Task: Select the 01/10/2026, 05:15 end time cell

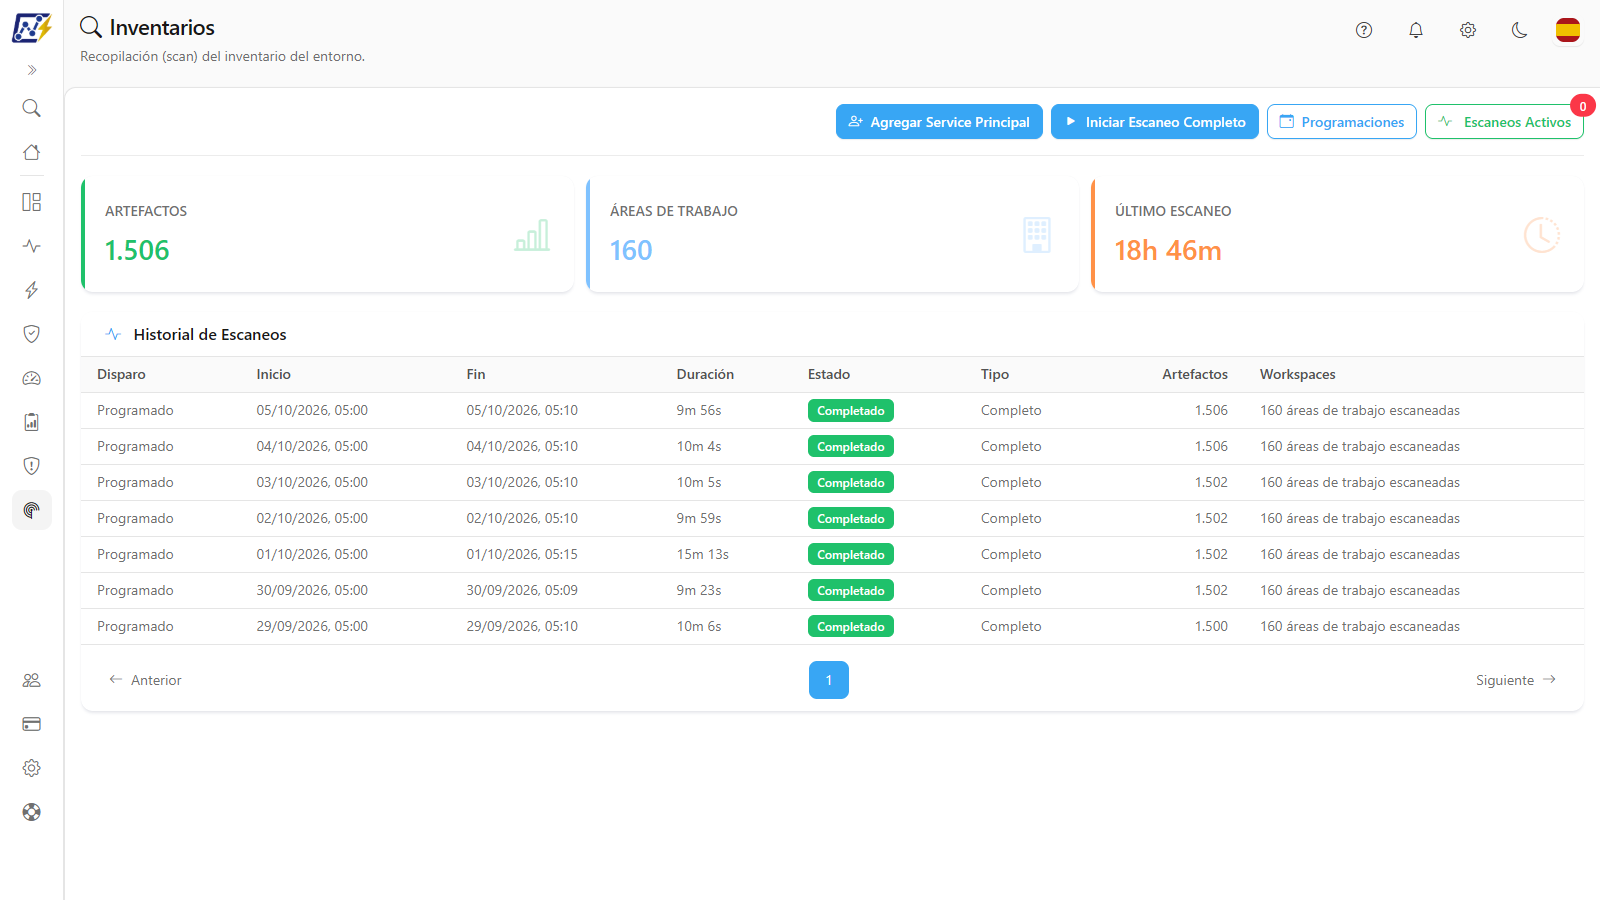Action: (x=522, y=554)
